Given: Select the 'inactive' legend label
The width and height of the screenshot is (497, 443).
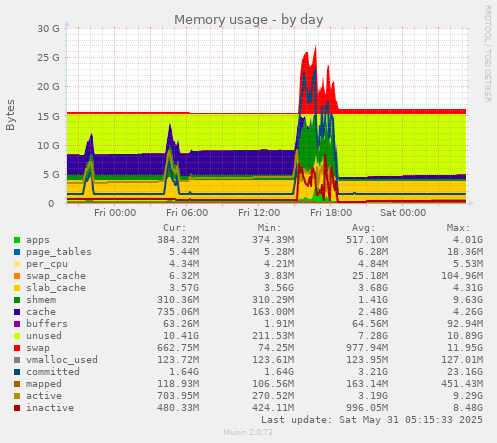Looking at the screenshot, I should pos(50,408).
